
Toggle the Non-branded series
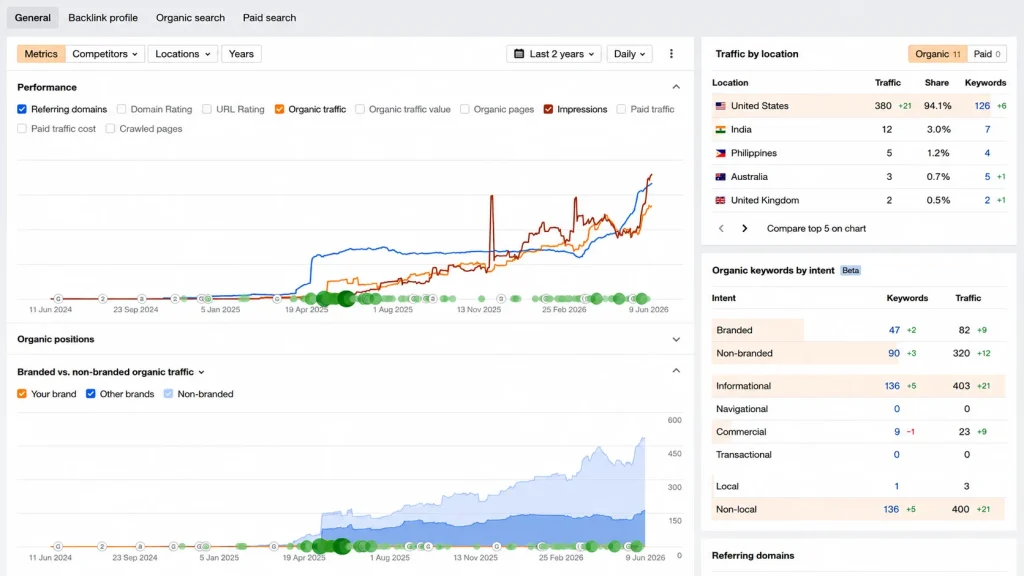[168, 394]
